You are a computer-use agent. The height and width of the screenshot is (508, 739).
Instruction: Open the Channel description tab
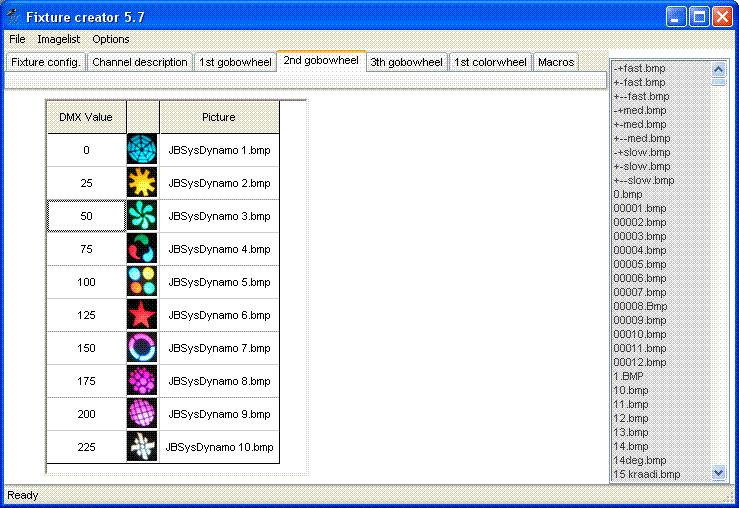139,62
